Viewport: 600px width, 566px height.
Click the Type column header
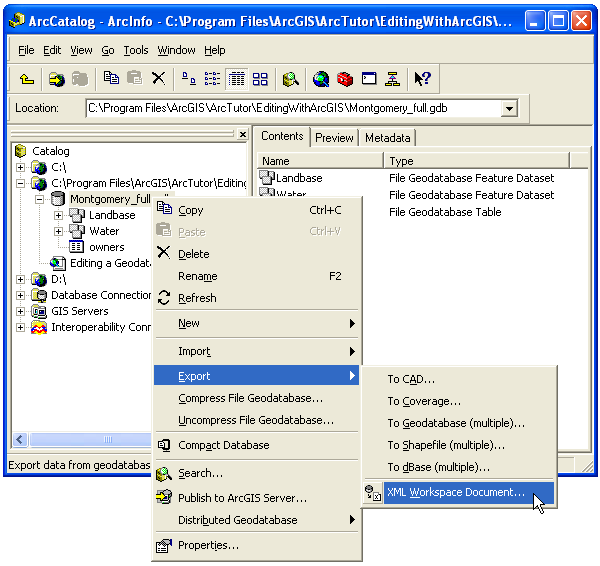pyautogui.click(x=475, y=160)
